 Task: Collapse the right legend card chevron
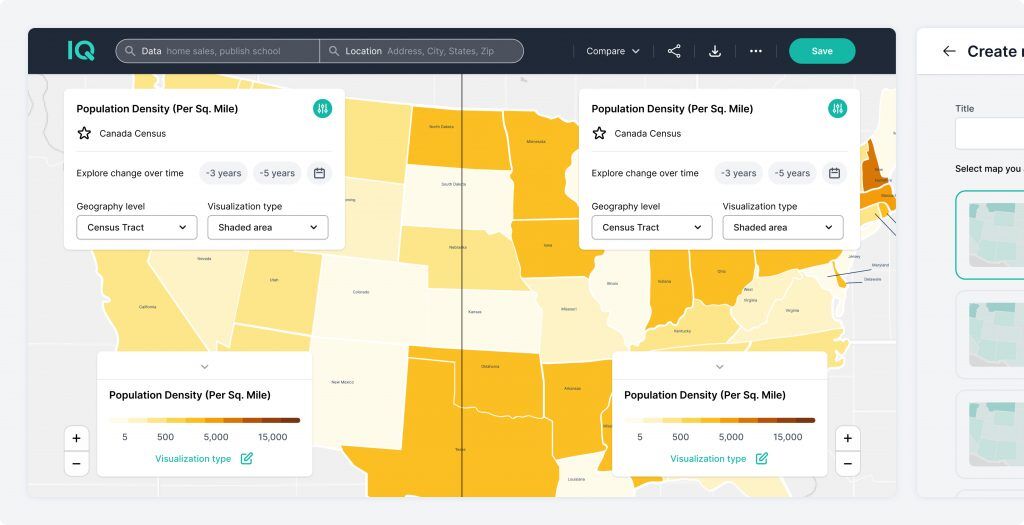coord(720,367)
